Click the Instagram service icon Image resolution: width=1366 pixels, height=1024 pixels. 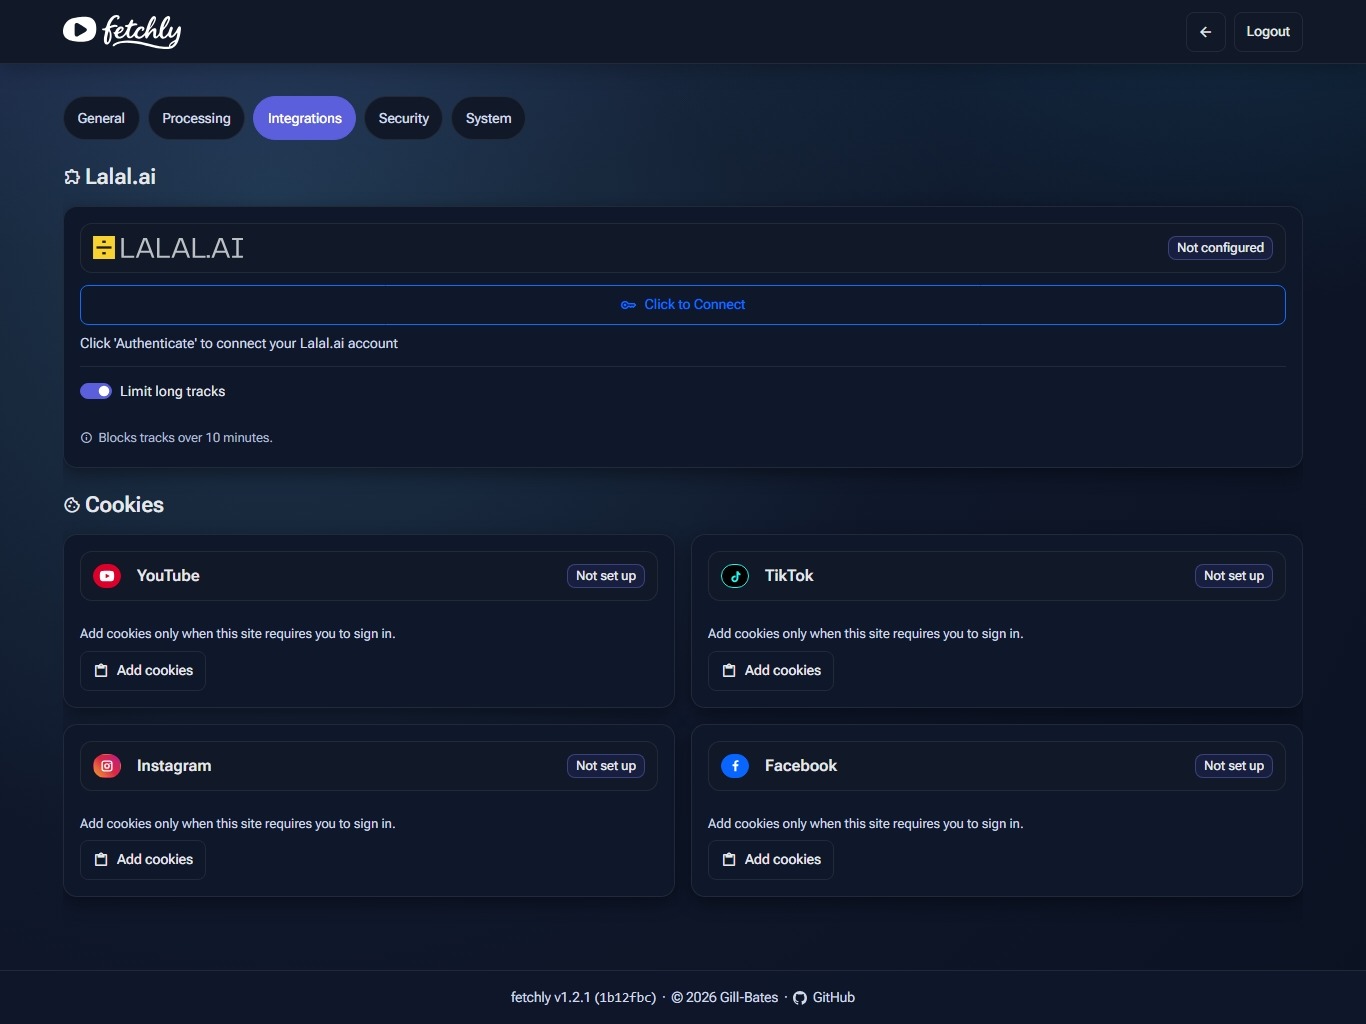107,766
